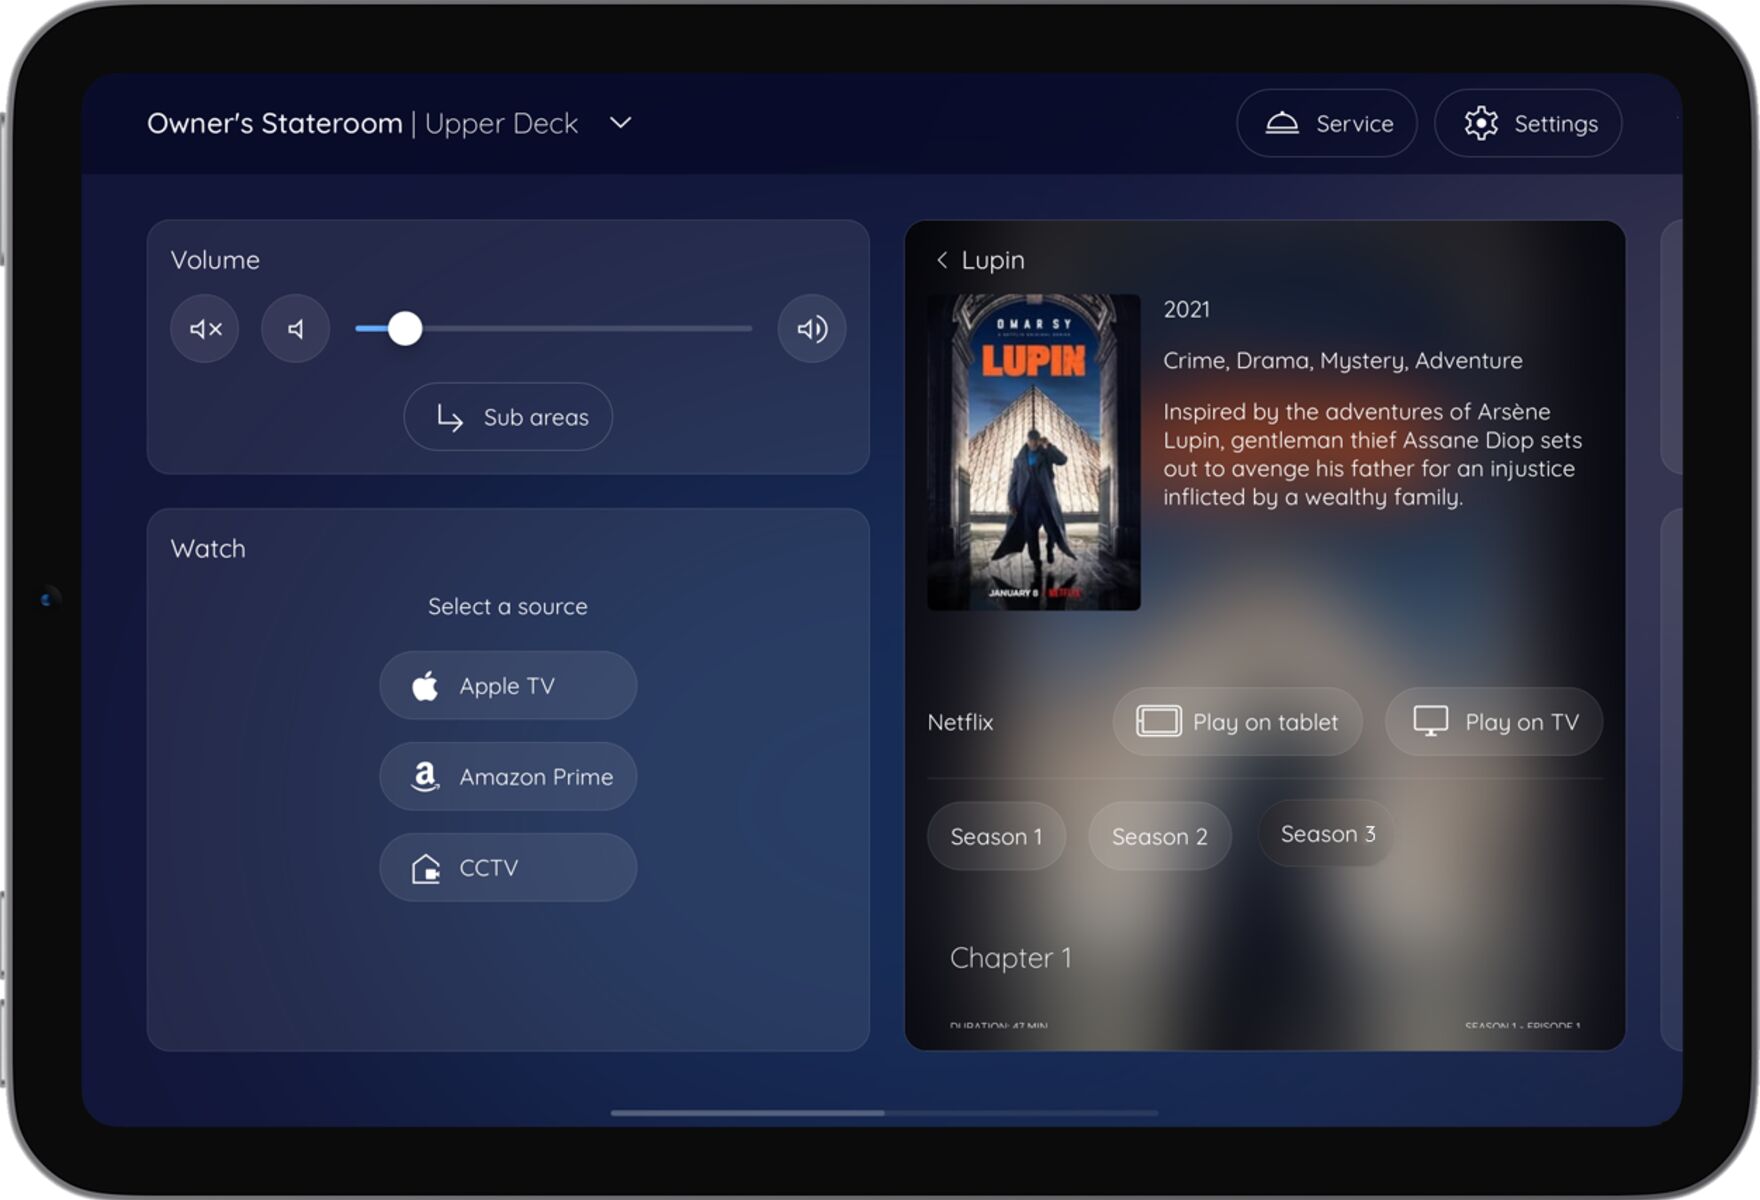Select the Season 3 tab
This screenshot has width=1760, height=1200.
pos(1327,834)
